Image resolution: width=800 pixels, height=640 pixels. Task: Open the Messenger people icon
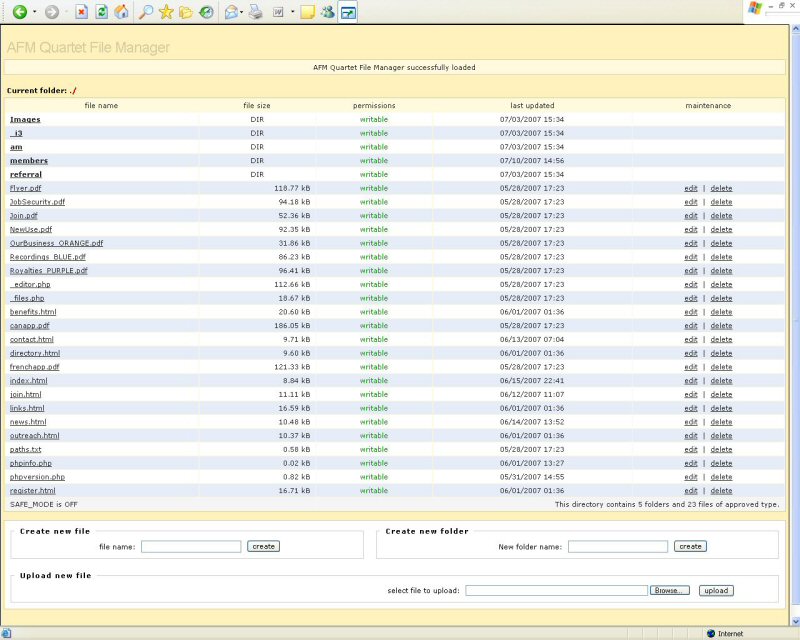tap(328, 12)
